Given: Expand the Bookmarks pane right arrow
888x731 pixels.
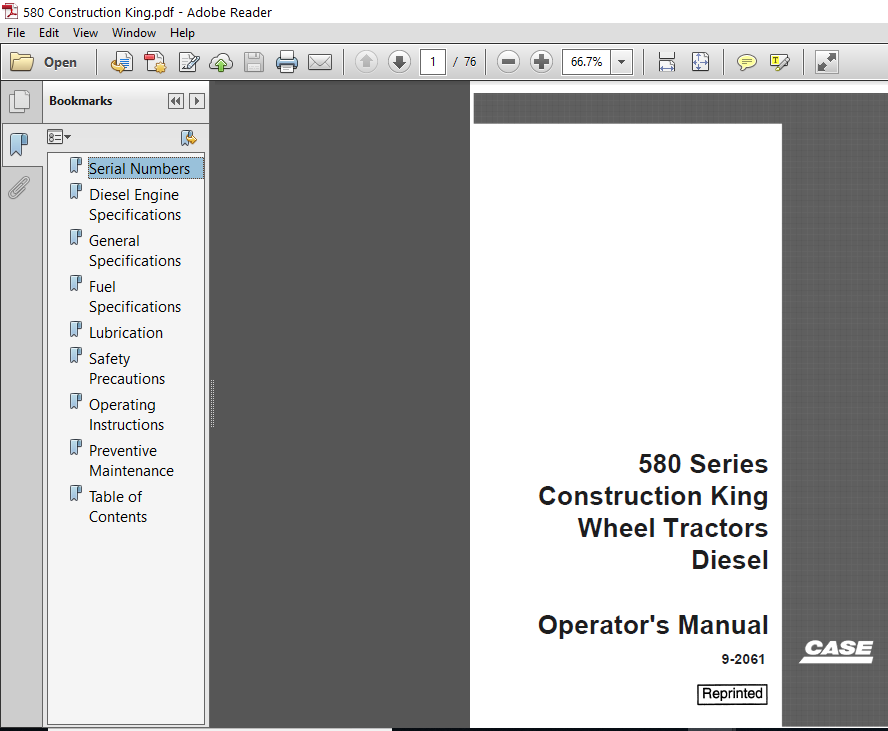Looking at the screenshot, I should click(197, 101).
